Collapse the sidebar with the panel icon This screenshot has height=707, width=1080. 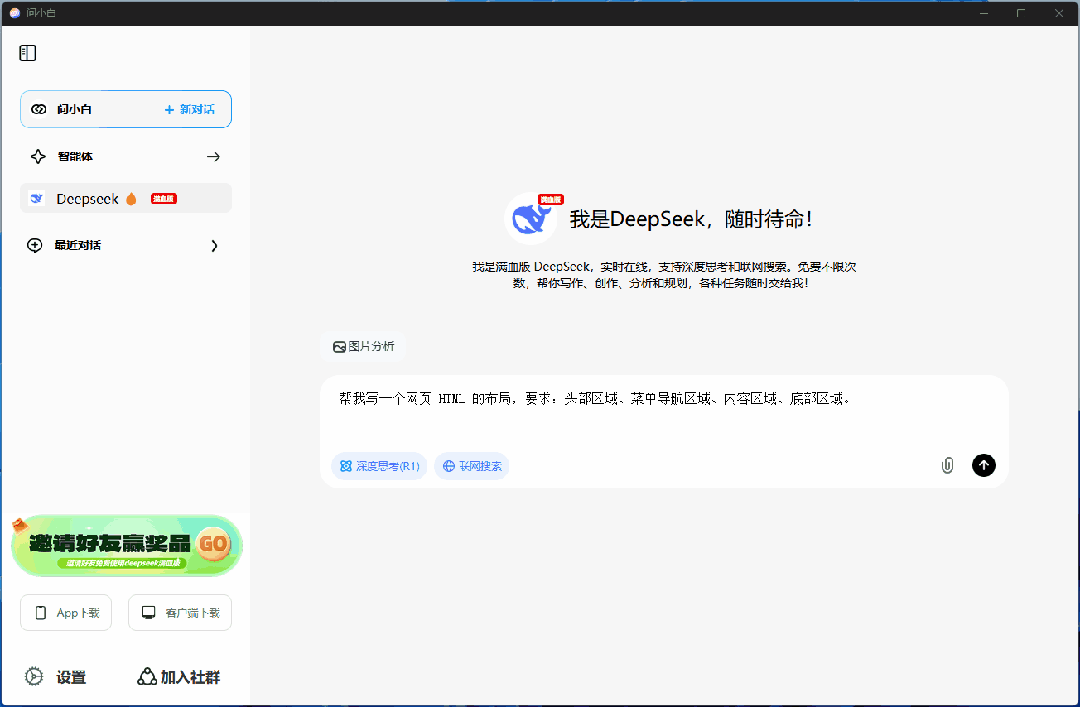(28, 53)
